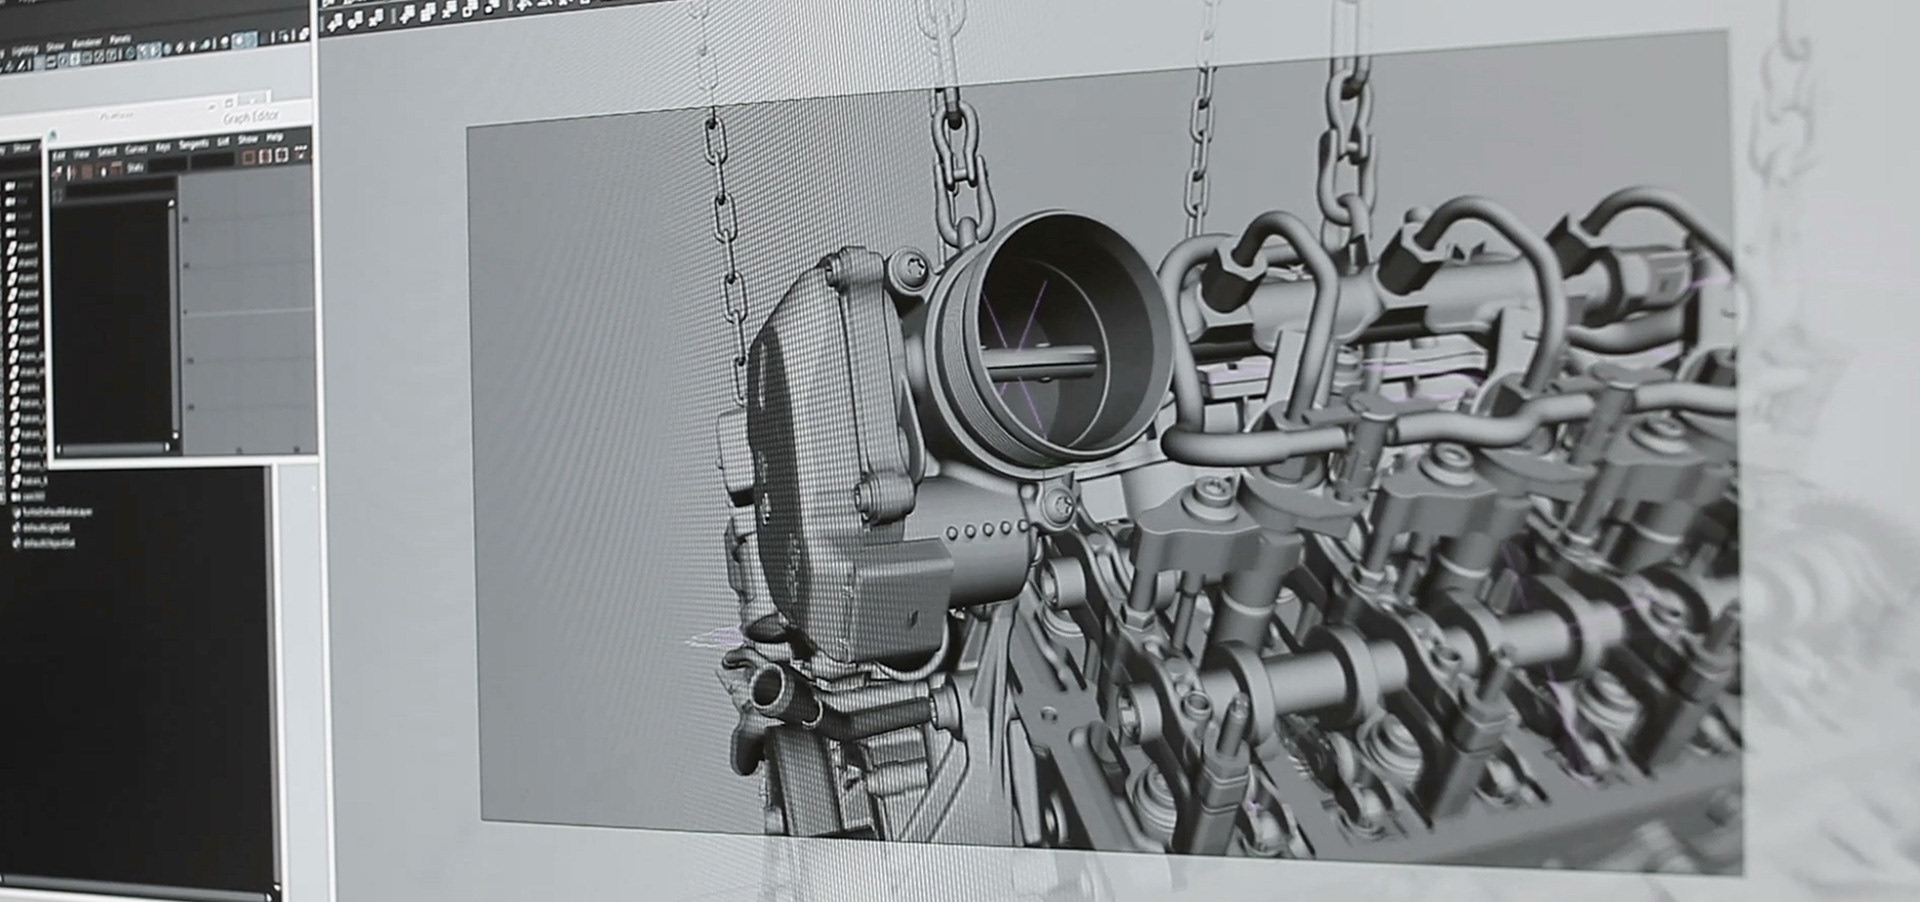The image size is (1920, 902).
Task: Select chain3 in the Outliner
Action: pos(23,279)
